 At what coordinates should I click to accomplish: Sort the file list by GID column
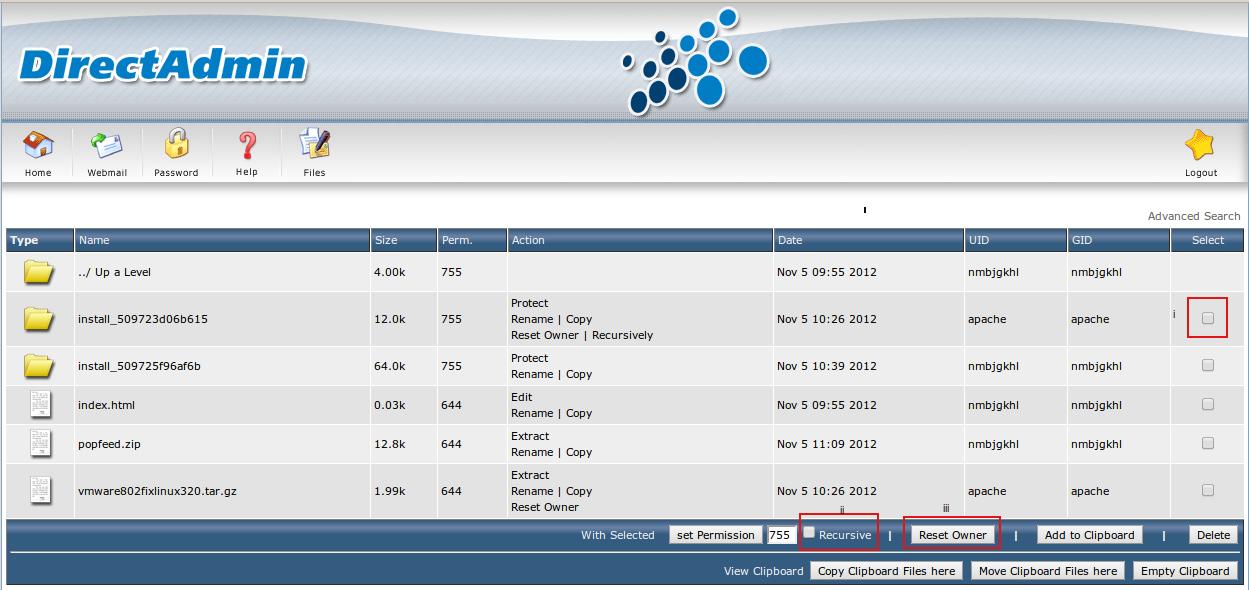click(1082, 240)
